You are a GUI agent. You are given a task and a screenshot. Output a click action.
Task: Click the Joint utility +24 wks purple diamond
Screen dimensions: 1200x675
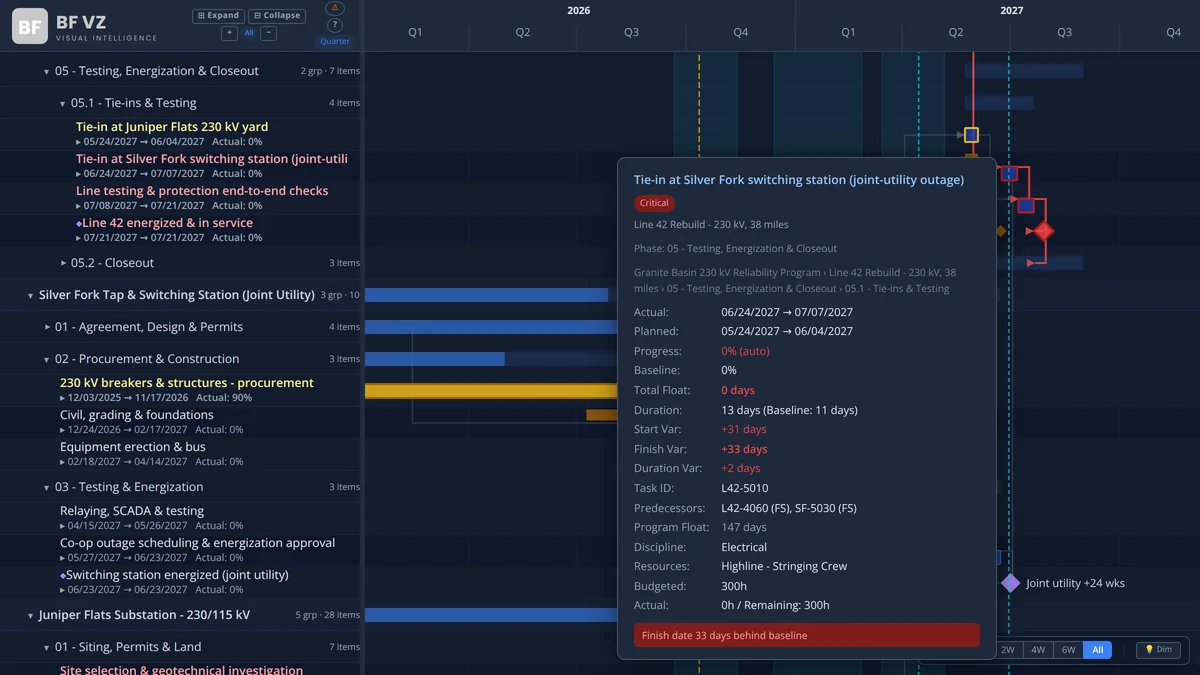[x=1011, y=583]
